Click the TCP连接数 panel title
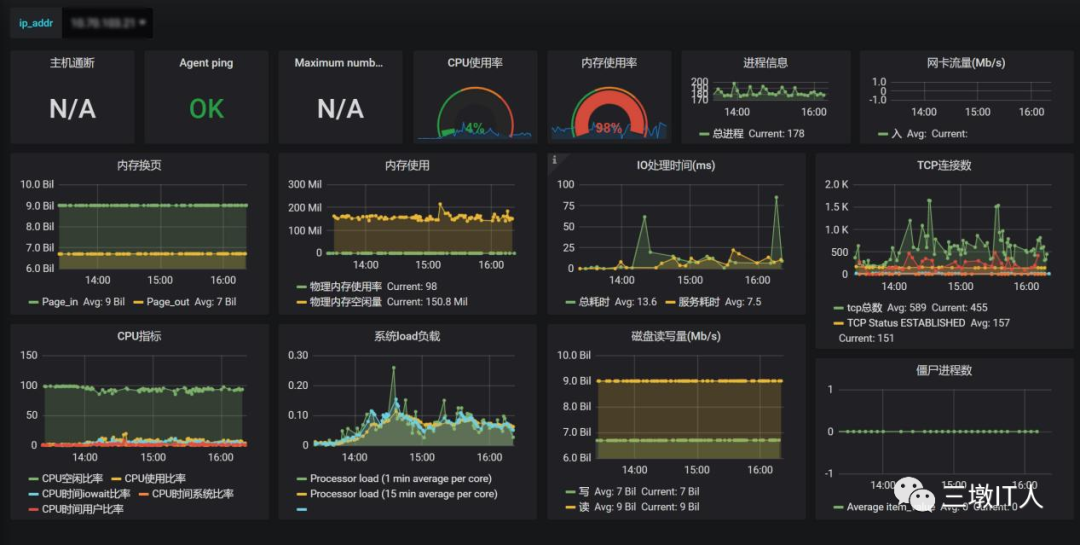The width and height of the screenshot is (1080, 545). [944, 165]
